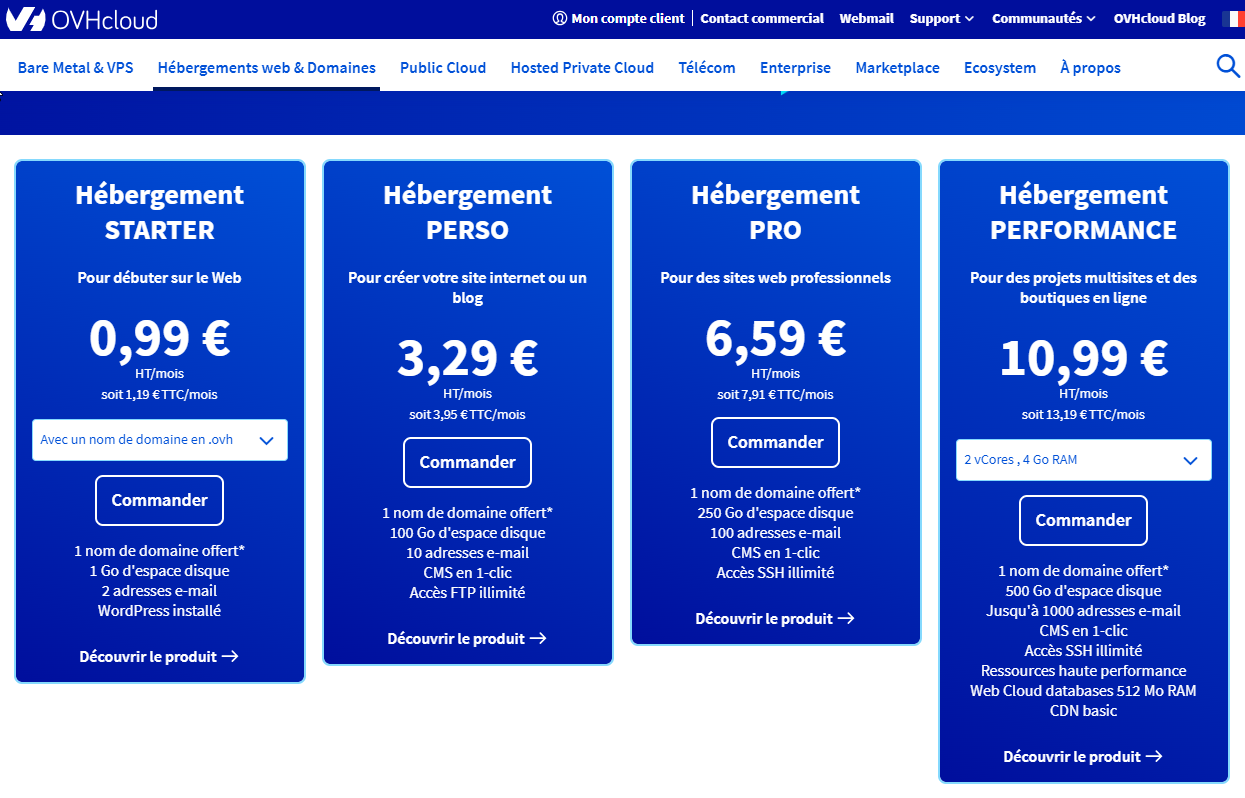Screen dimensions: 1245x798
Task: Click the Hébergement PRO heading
Action: pos(776,212)
